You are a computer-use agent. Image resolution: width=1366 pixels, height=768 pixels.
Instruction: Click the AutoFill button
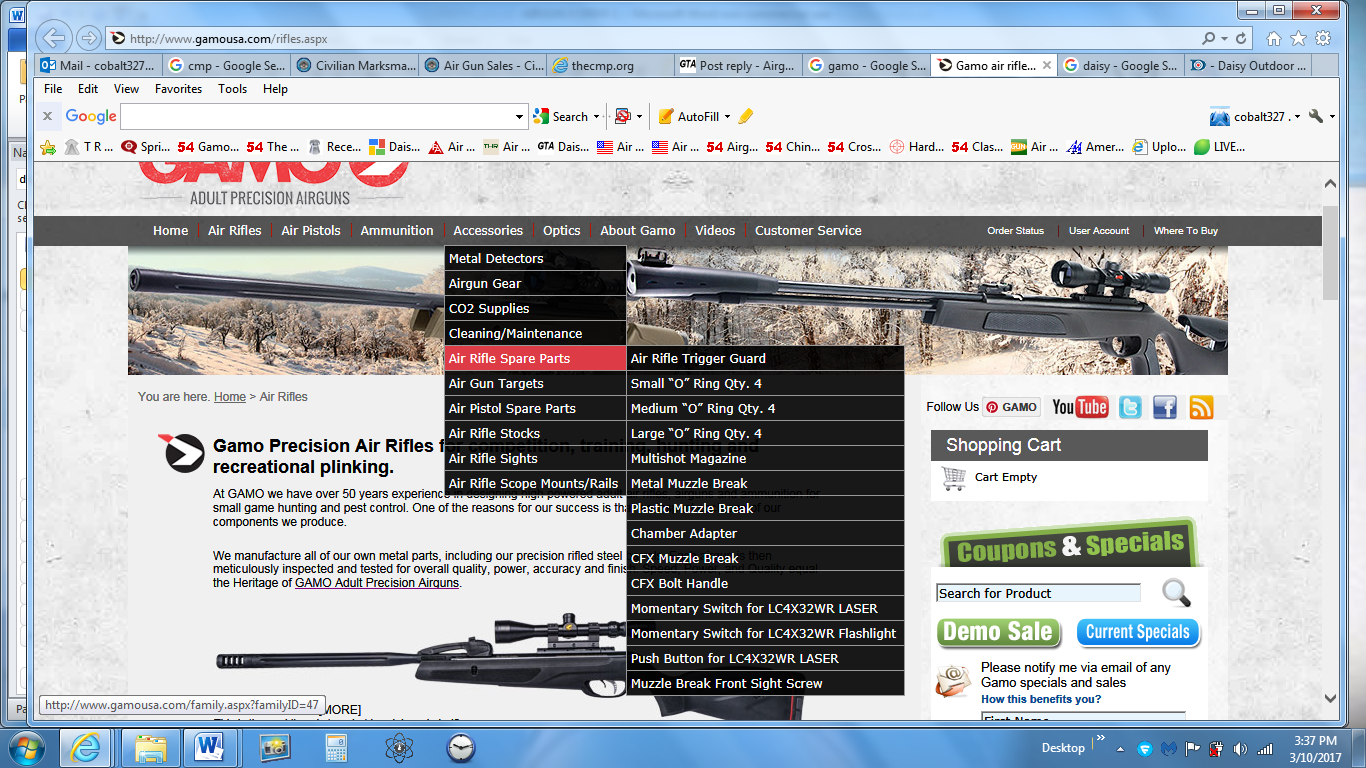tap(689, 116)
